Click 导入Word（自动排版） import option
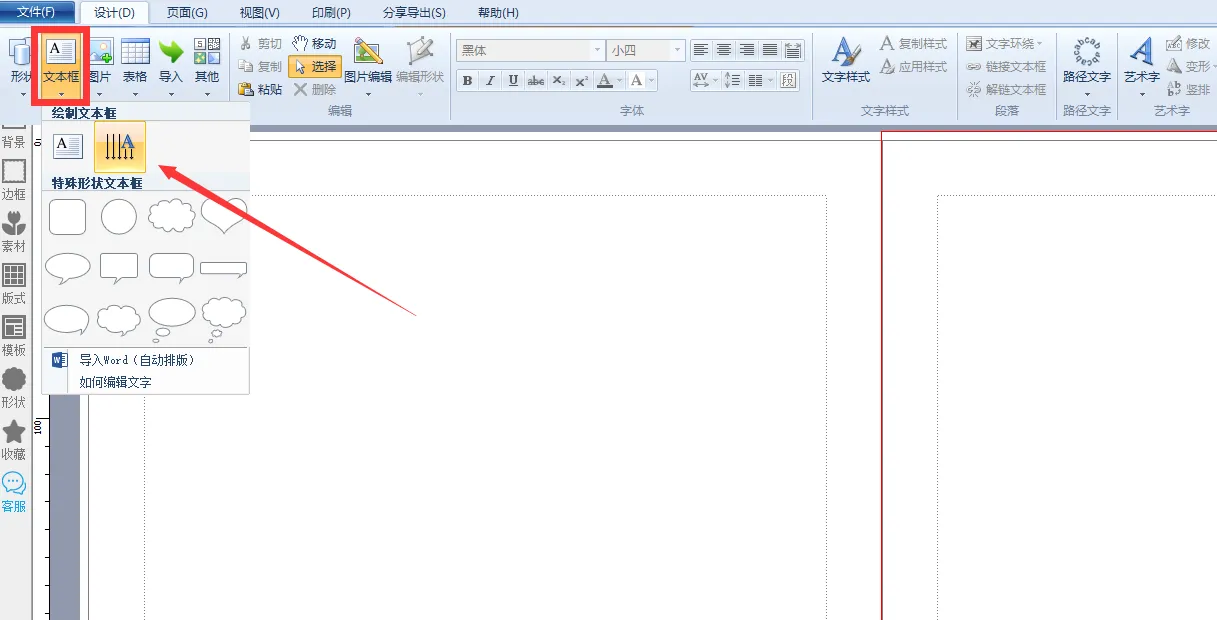 137,360
